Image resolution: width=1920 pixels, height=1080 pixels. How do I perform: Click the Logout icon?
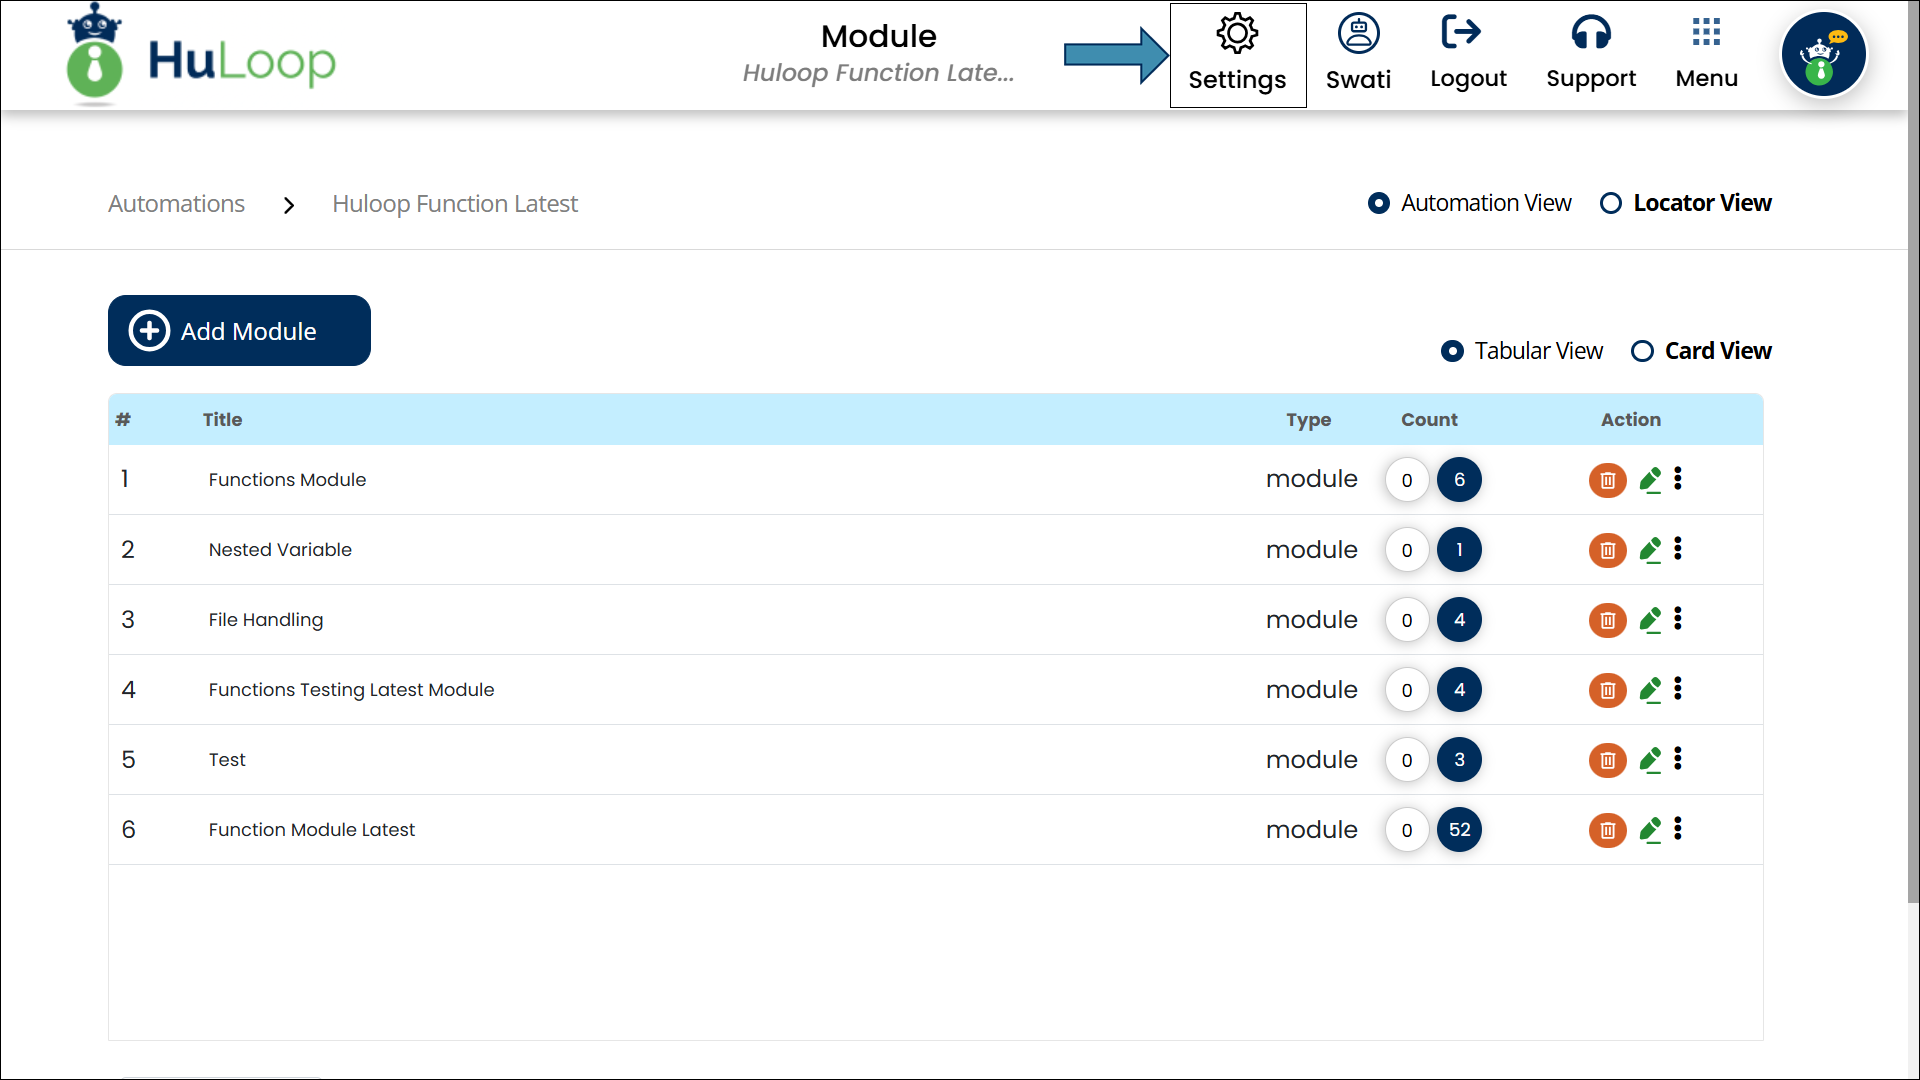pyautogui.click(x=1460, y=33)
